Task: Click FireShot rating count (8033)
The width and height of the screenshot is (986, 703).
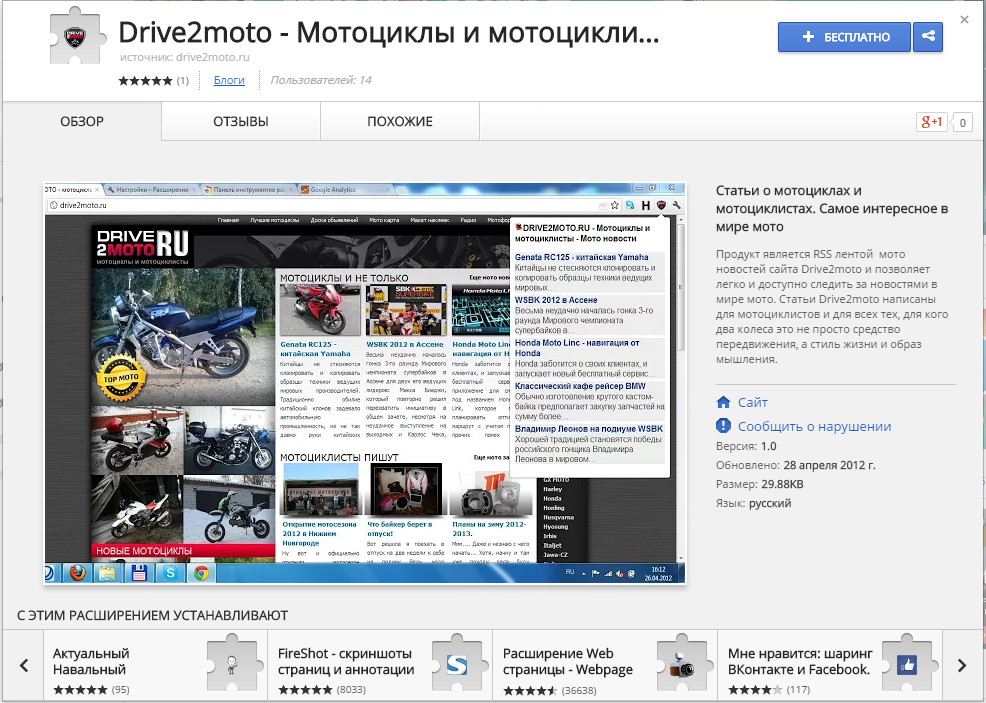Action: pyautogui.click(x=354, y=690)
